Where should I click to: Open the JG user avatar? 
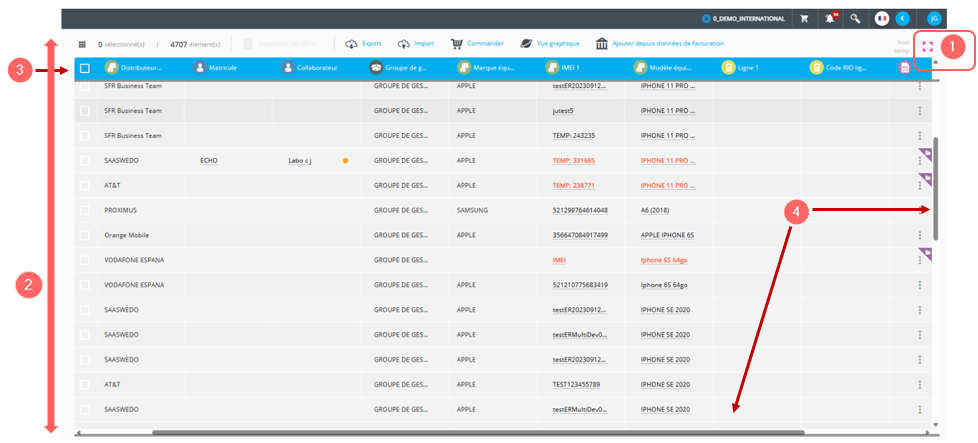(934, 18)
